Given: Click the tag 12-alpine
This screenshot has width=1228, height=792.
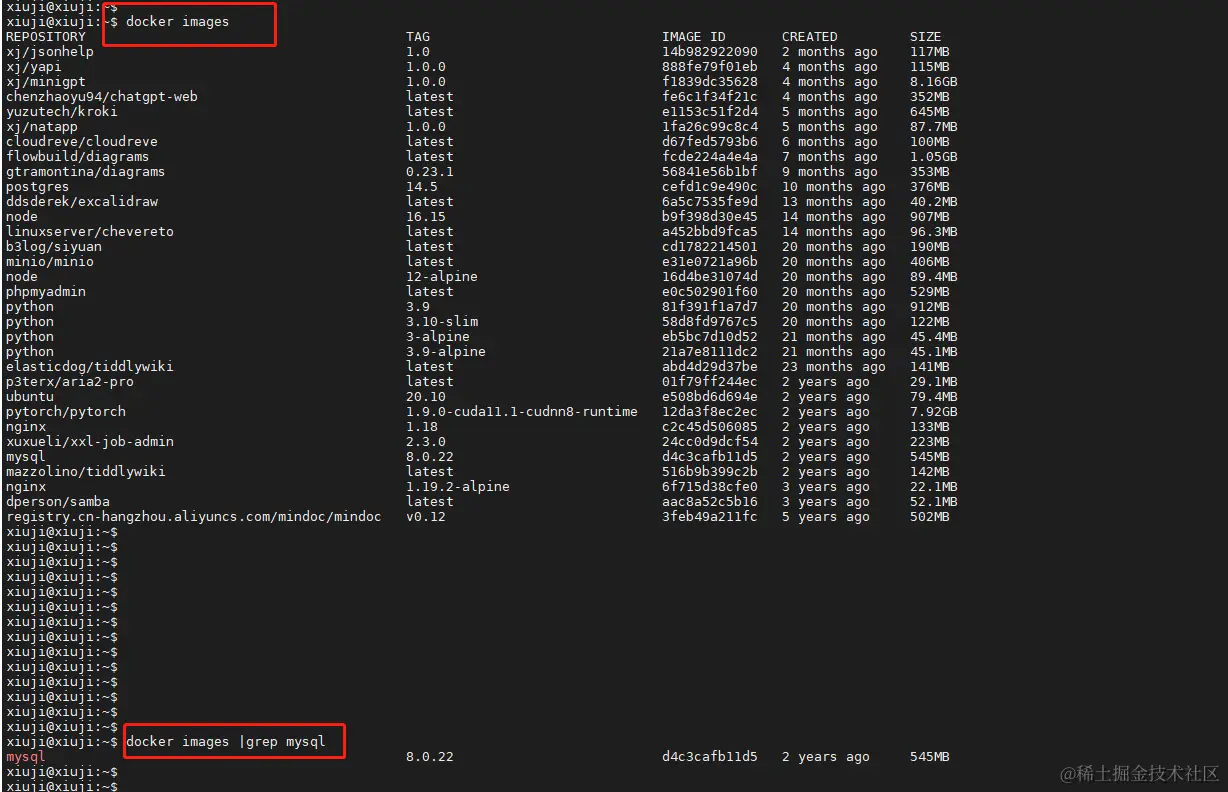Looking at the screenshot, I should coord(442,276).
